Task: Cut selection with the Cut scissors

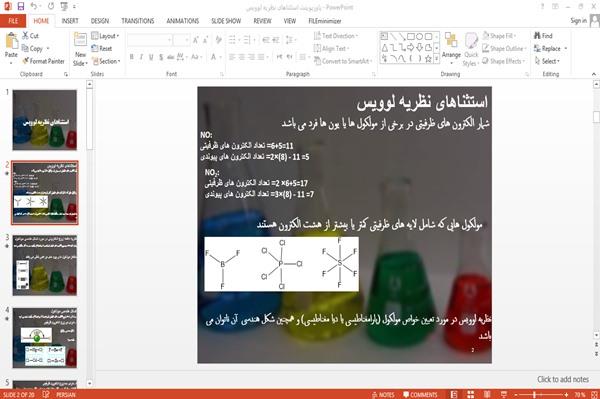Action: point(31,36)
